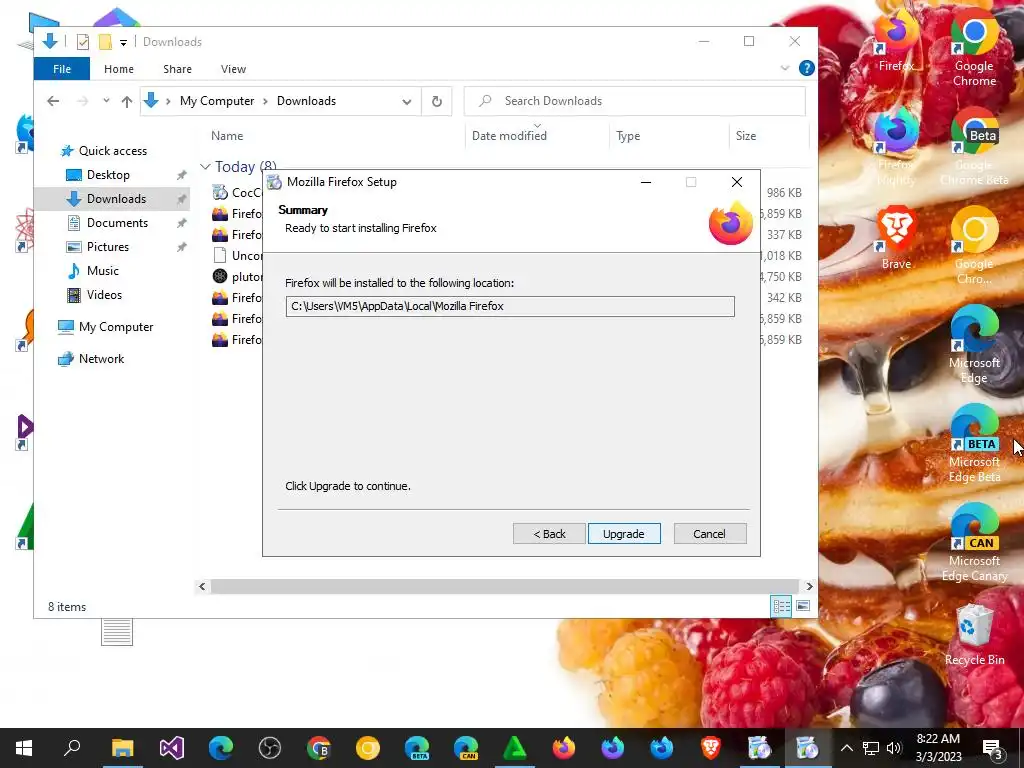Switch to large icons view layout

(803, 606)
